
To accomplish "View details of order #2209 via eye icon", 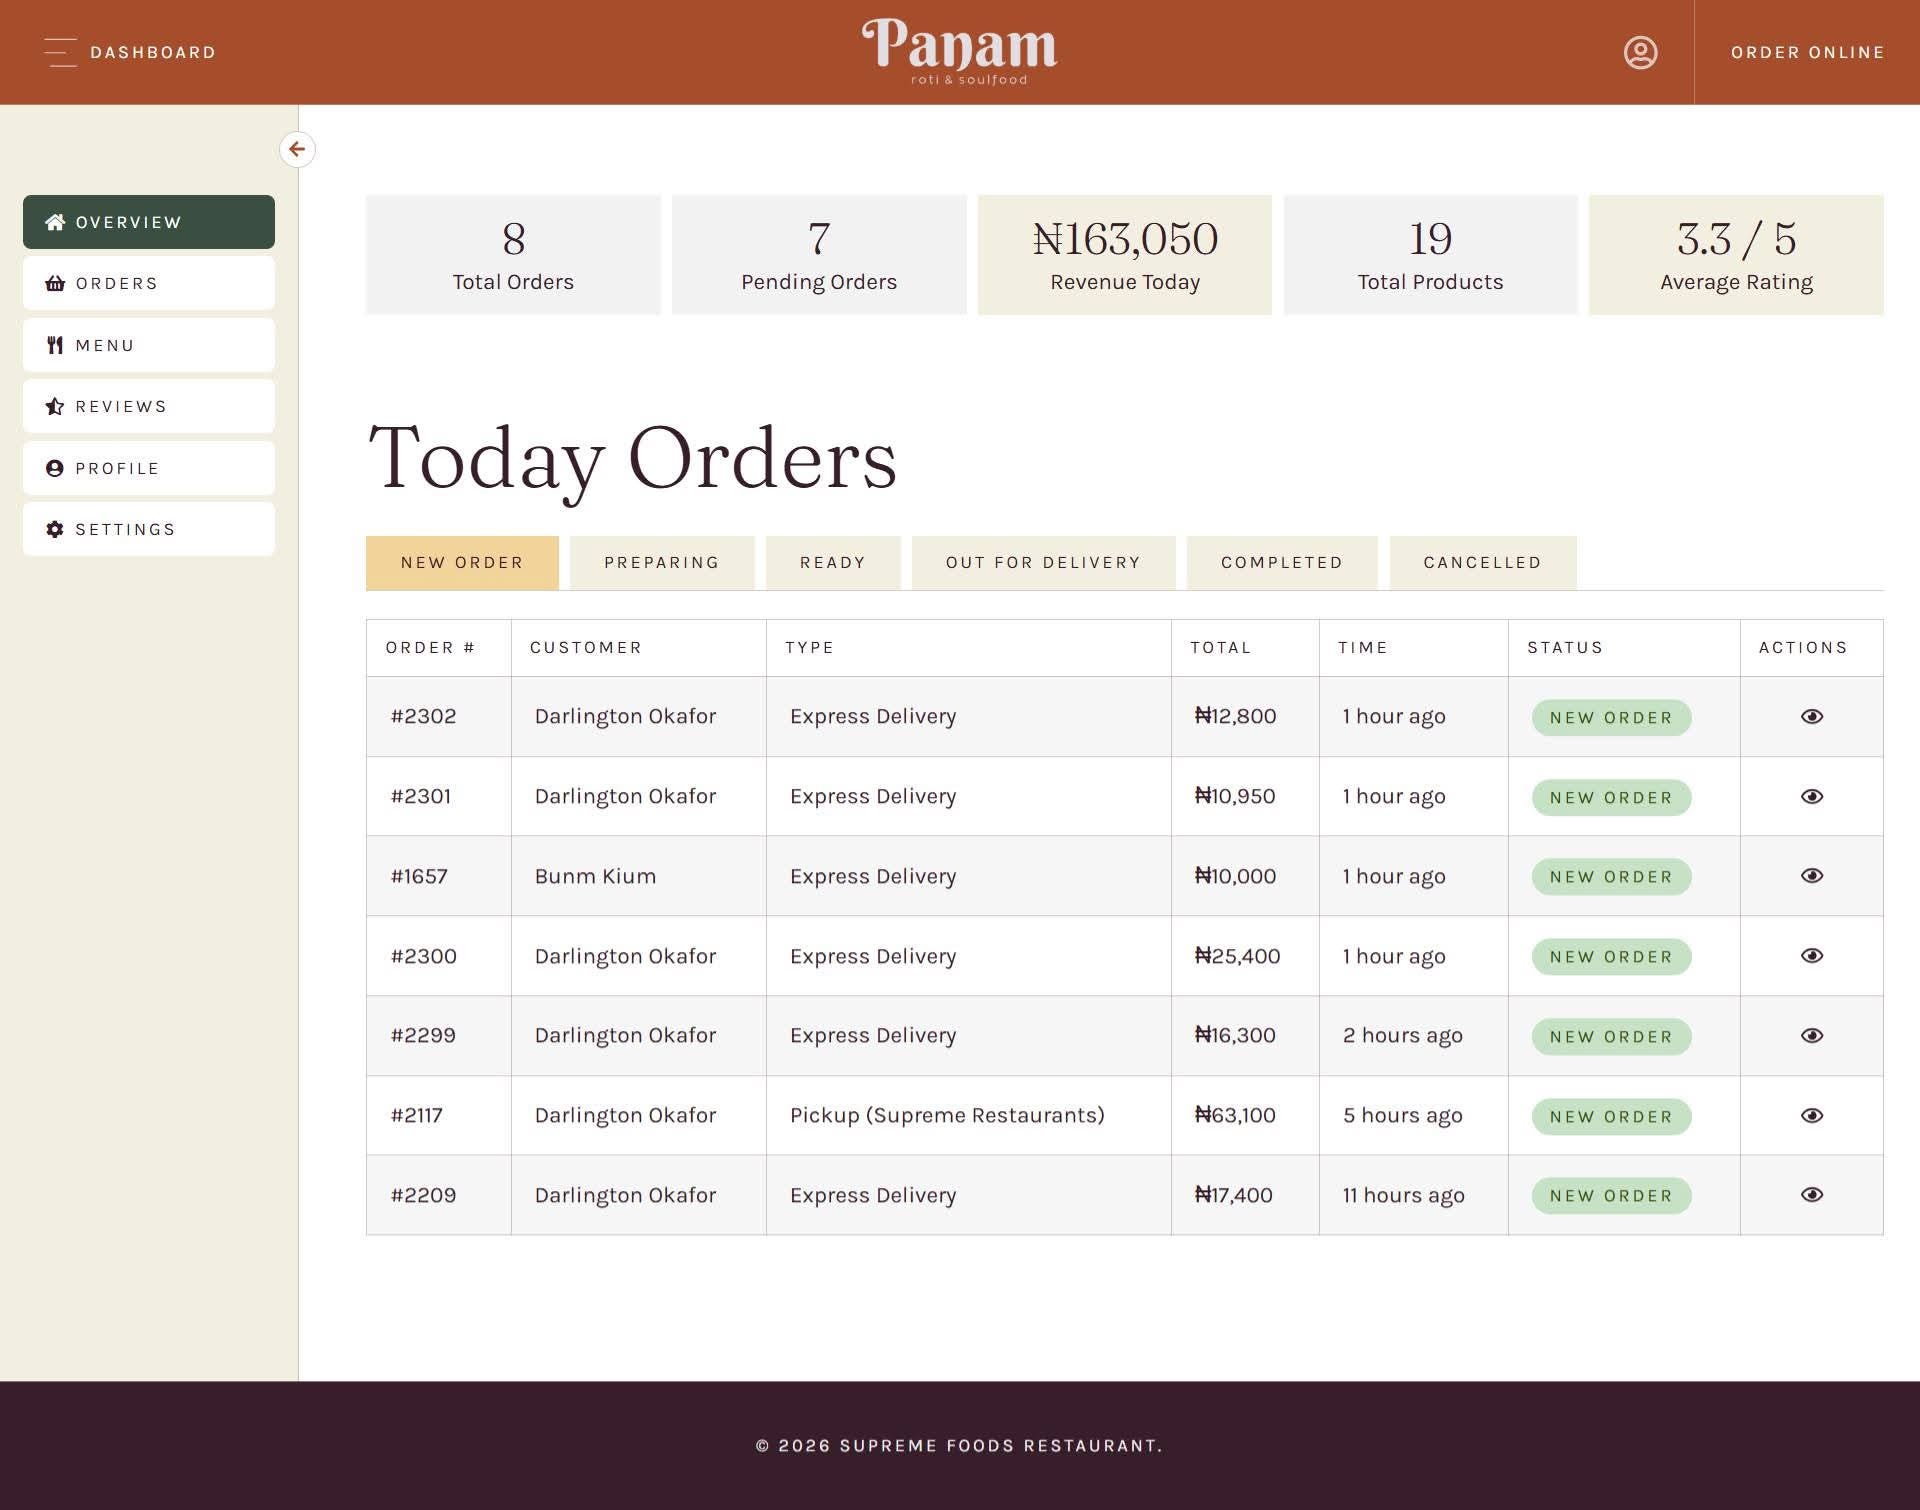I will pyautogui.click(x=1811, y=1195).
